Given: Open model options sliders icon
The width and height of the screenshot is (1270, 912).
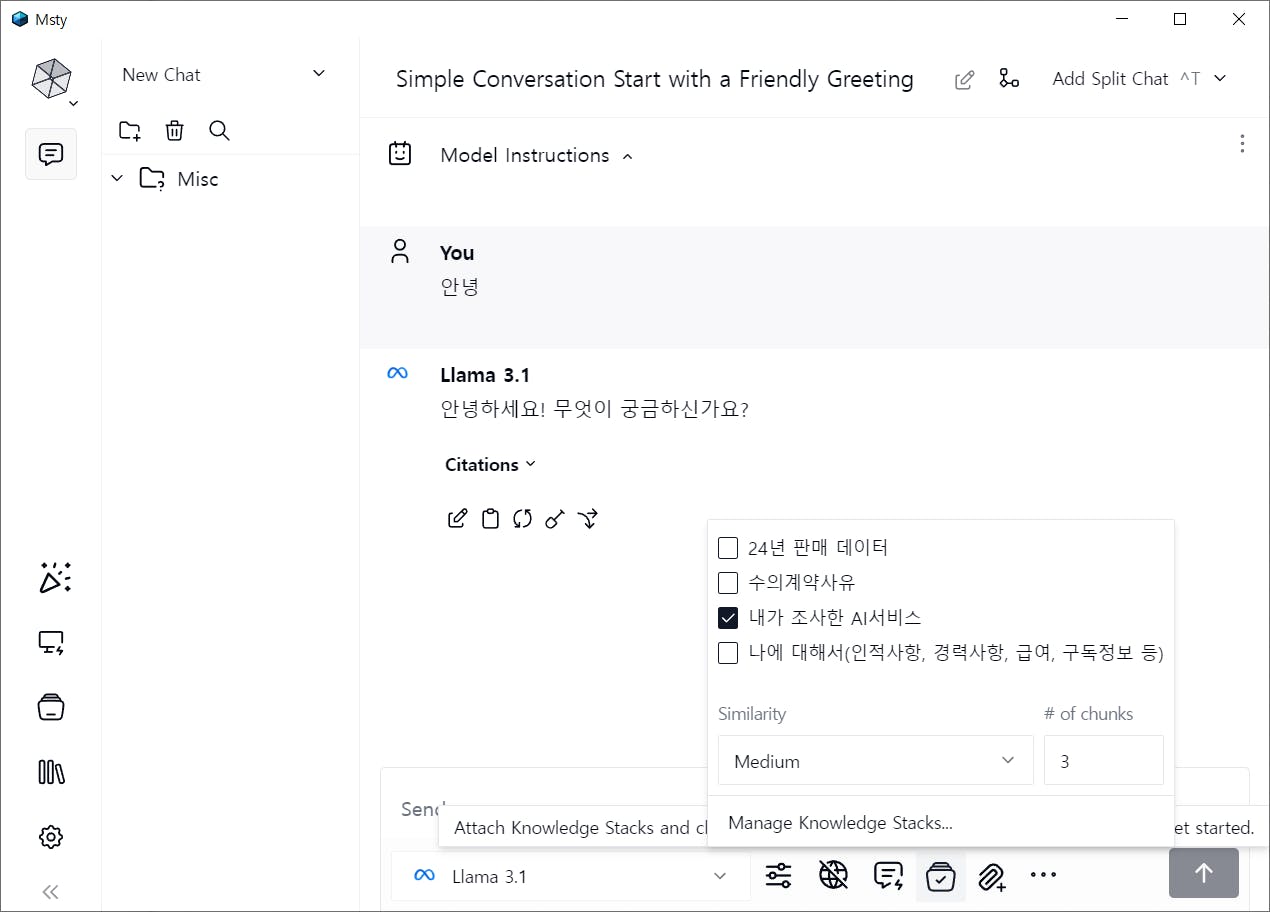Looking at the screenshot, I should pos(779,876).
